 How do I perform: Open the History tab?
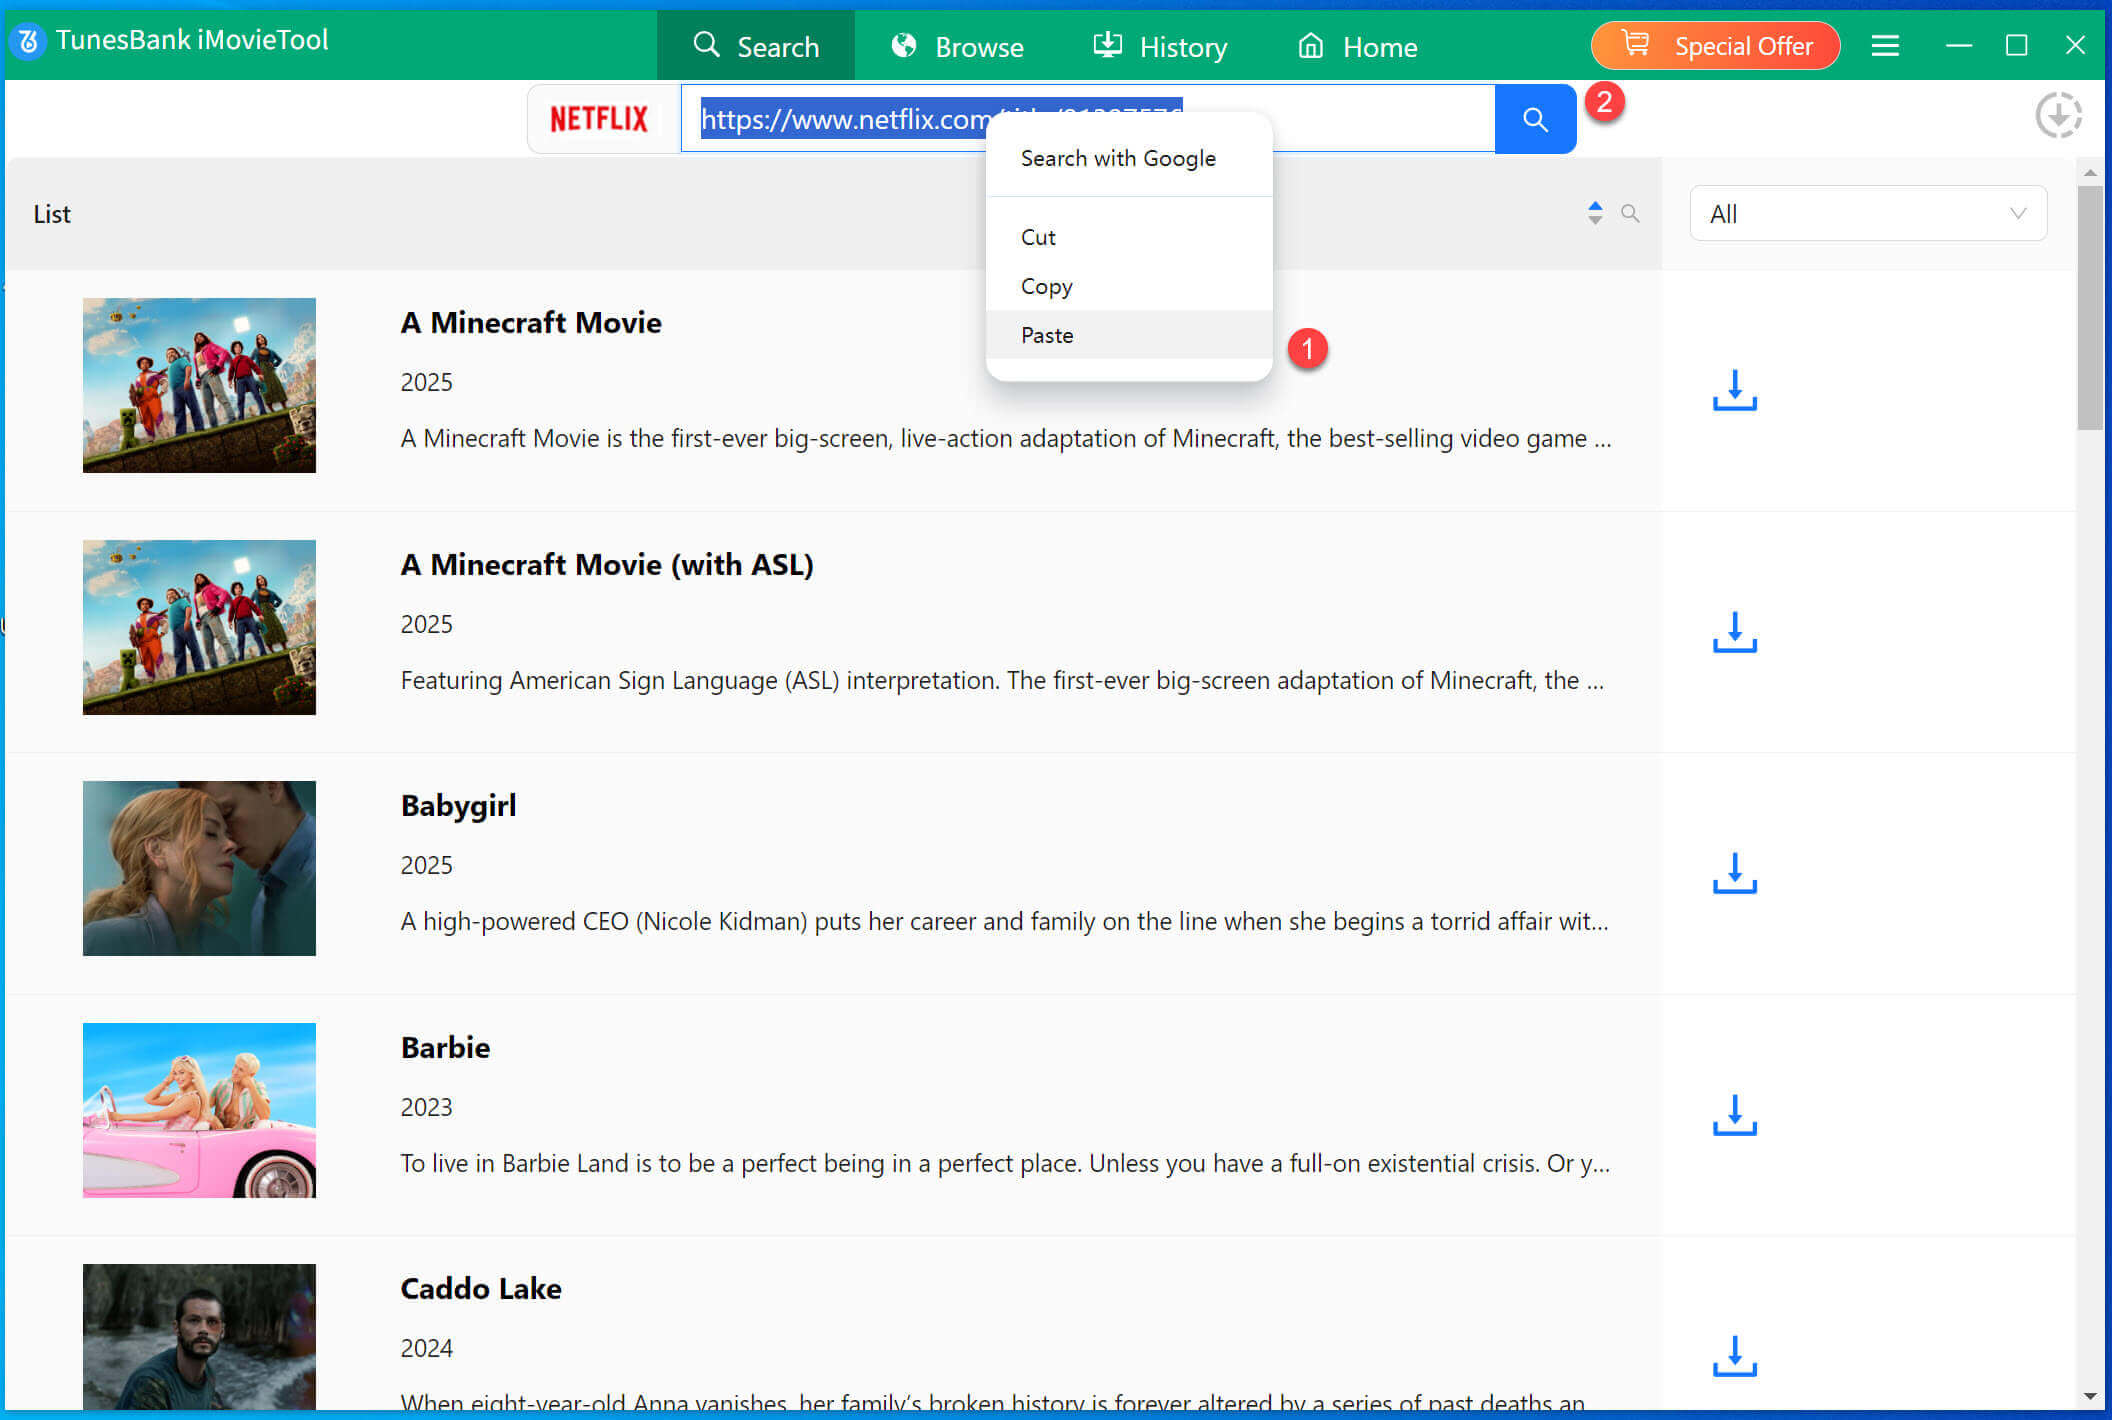1160,46
